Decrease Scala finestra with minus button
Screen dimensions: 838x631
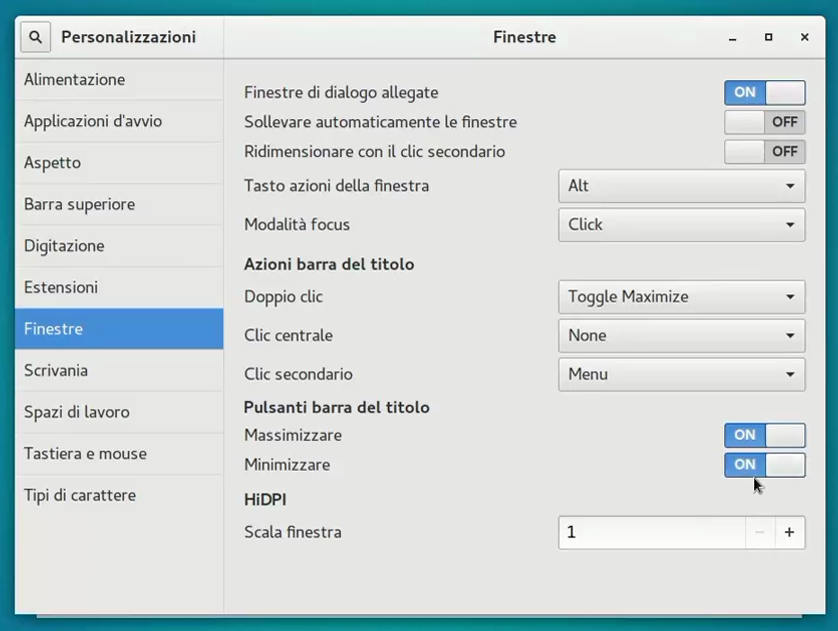(x=760, y=532)
